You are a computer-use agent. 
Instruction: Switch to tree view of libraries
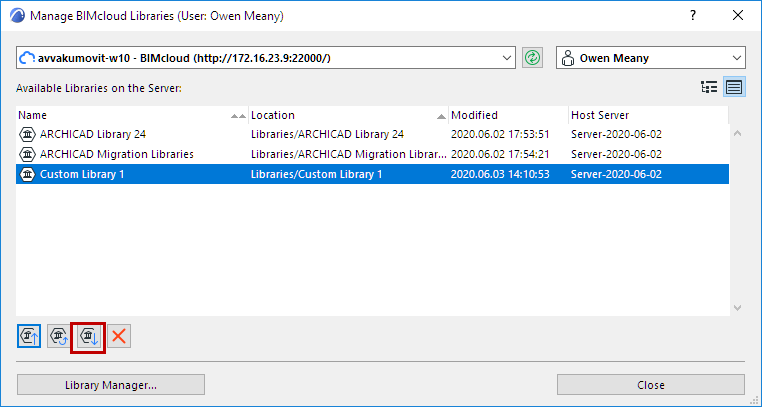coord(709,87)
